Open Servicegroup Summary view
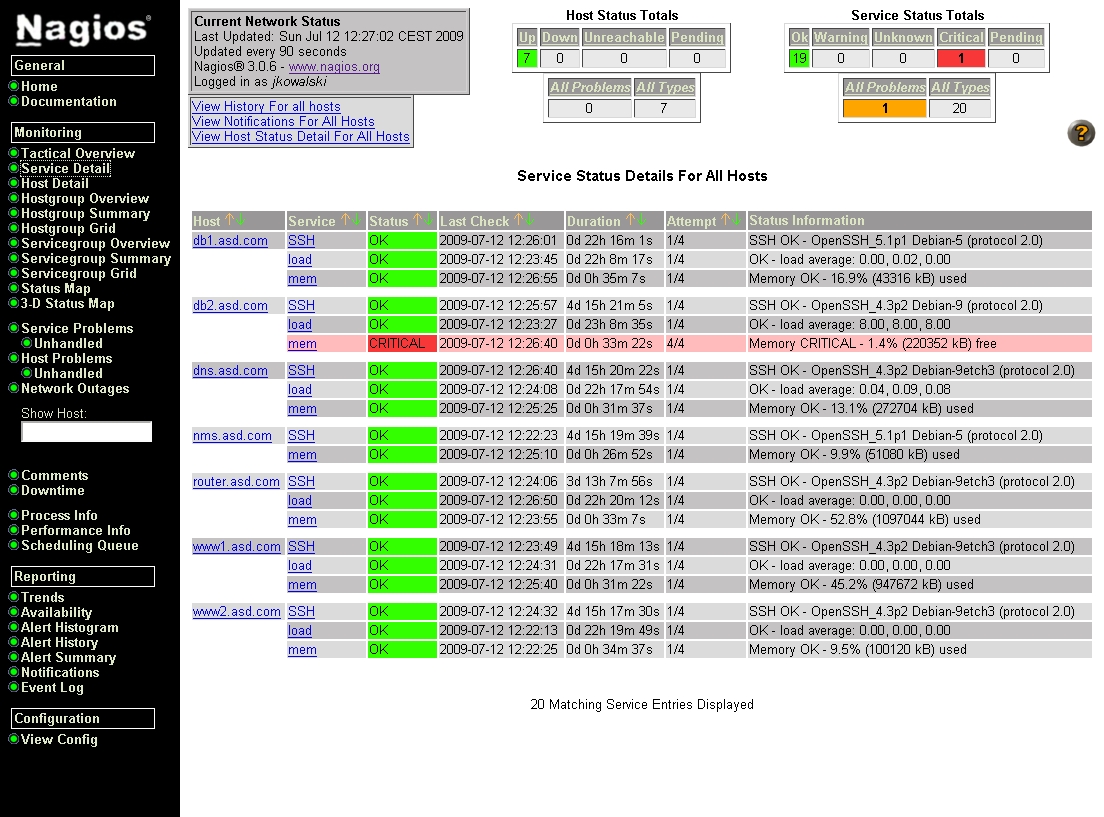 click(x=96, y=258)
